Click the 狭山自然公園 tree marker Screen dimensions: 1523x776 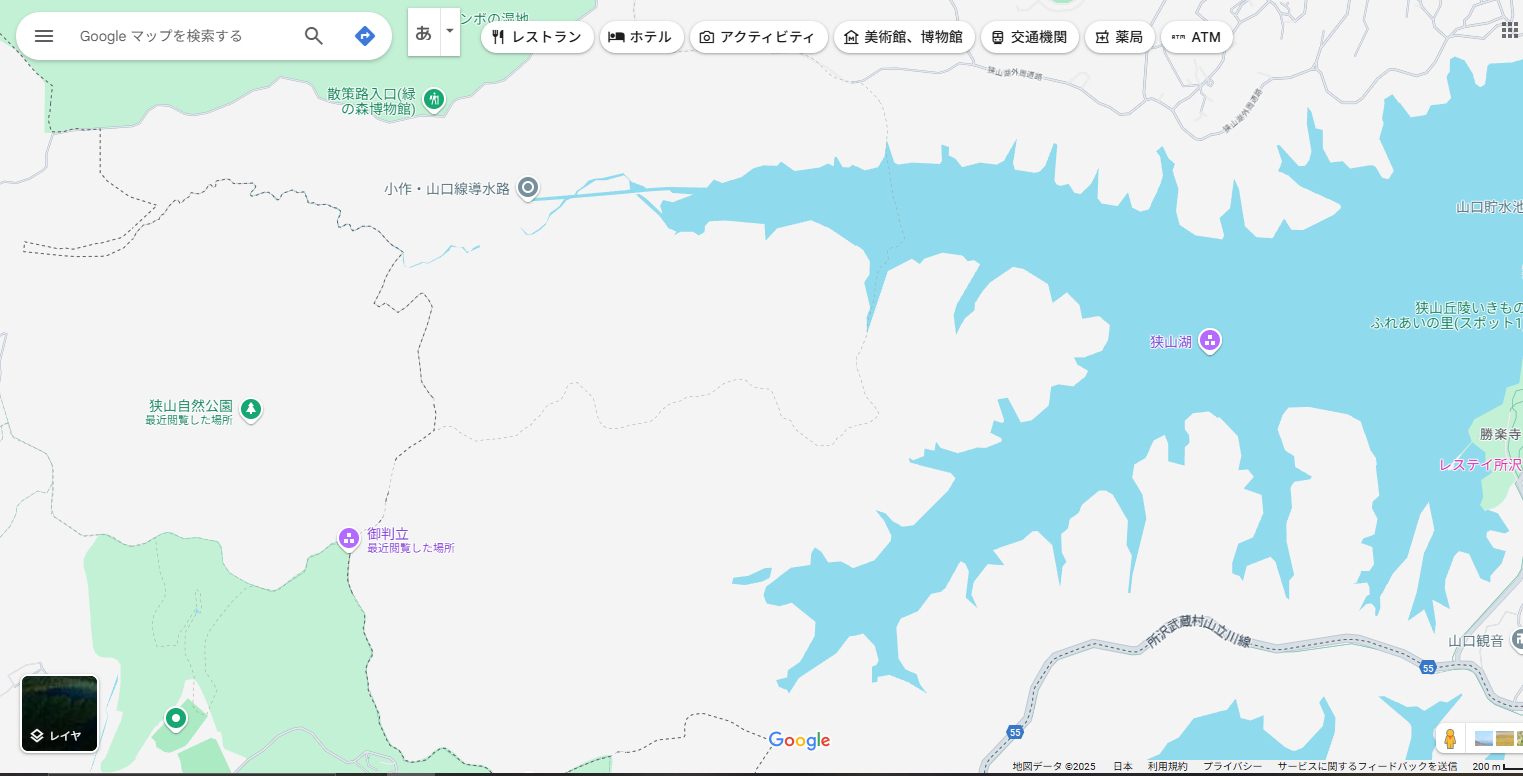tap(250, 409)
